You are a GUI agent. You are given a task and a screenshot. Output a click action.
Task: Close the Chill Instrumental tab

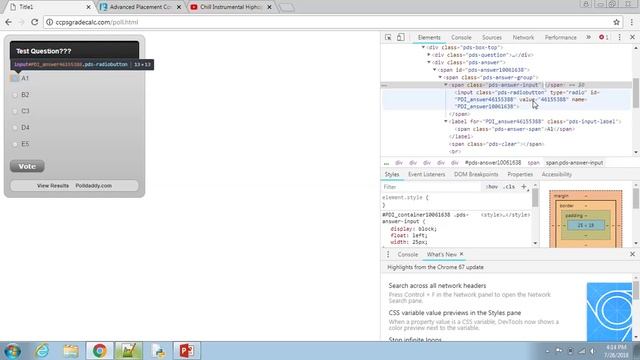click(x=269, y=7)
